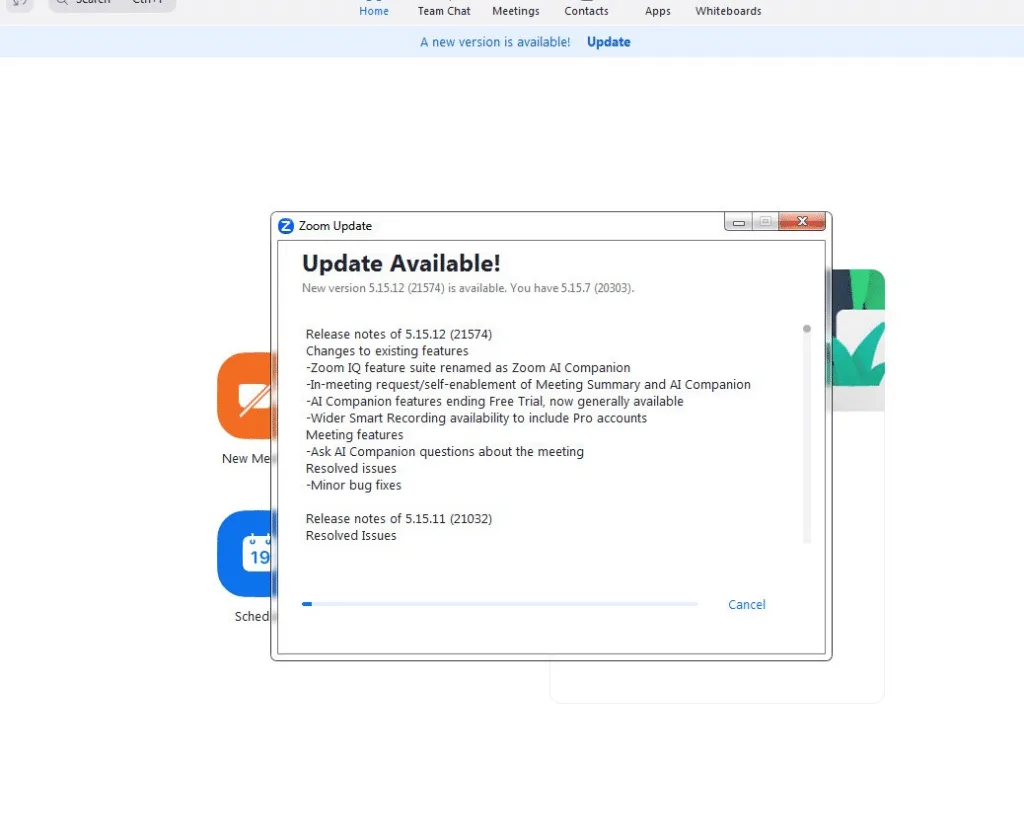Cancel the Zoom update download

(x=746, y=604)
